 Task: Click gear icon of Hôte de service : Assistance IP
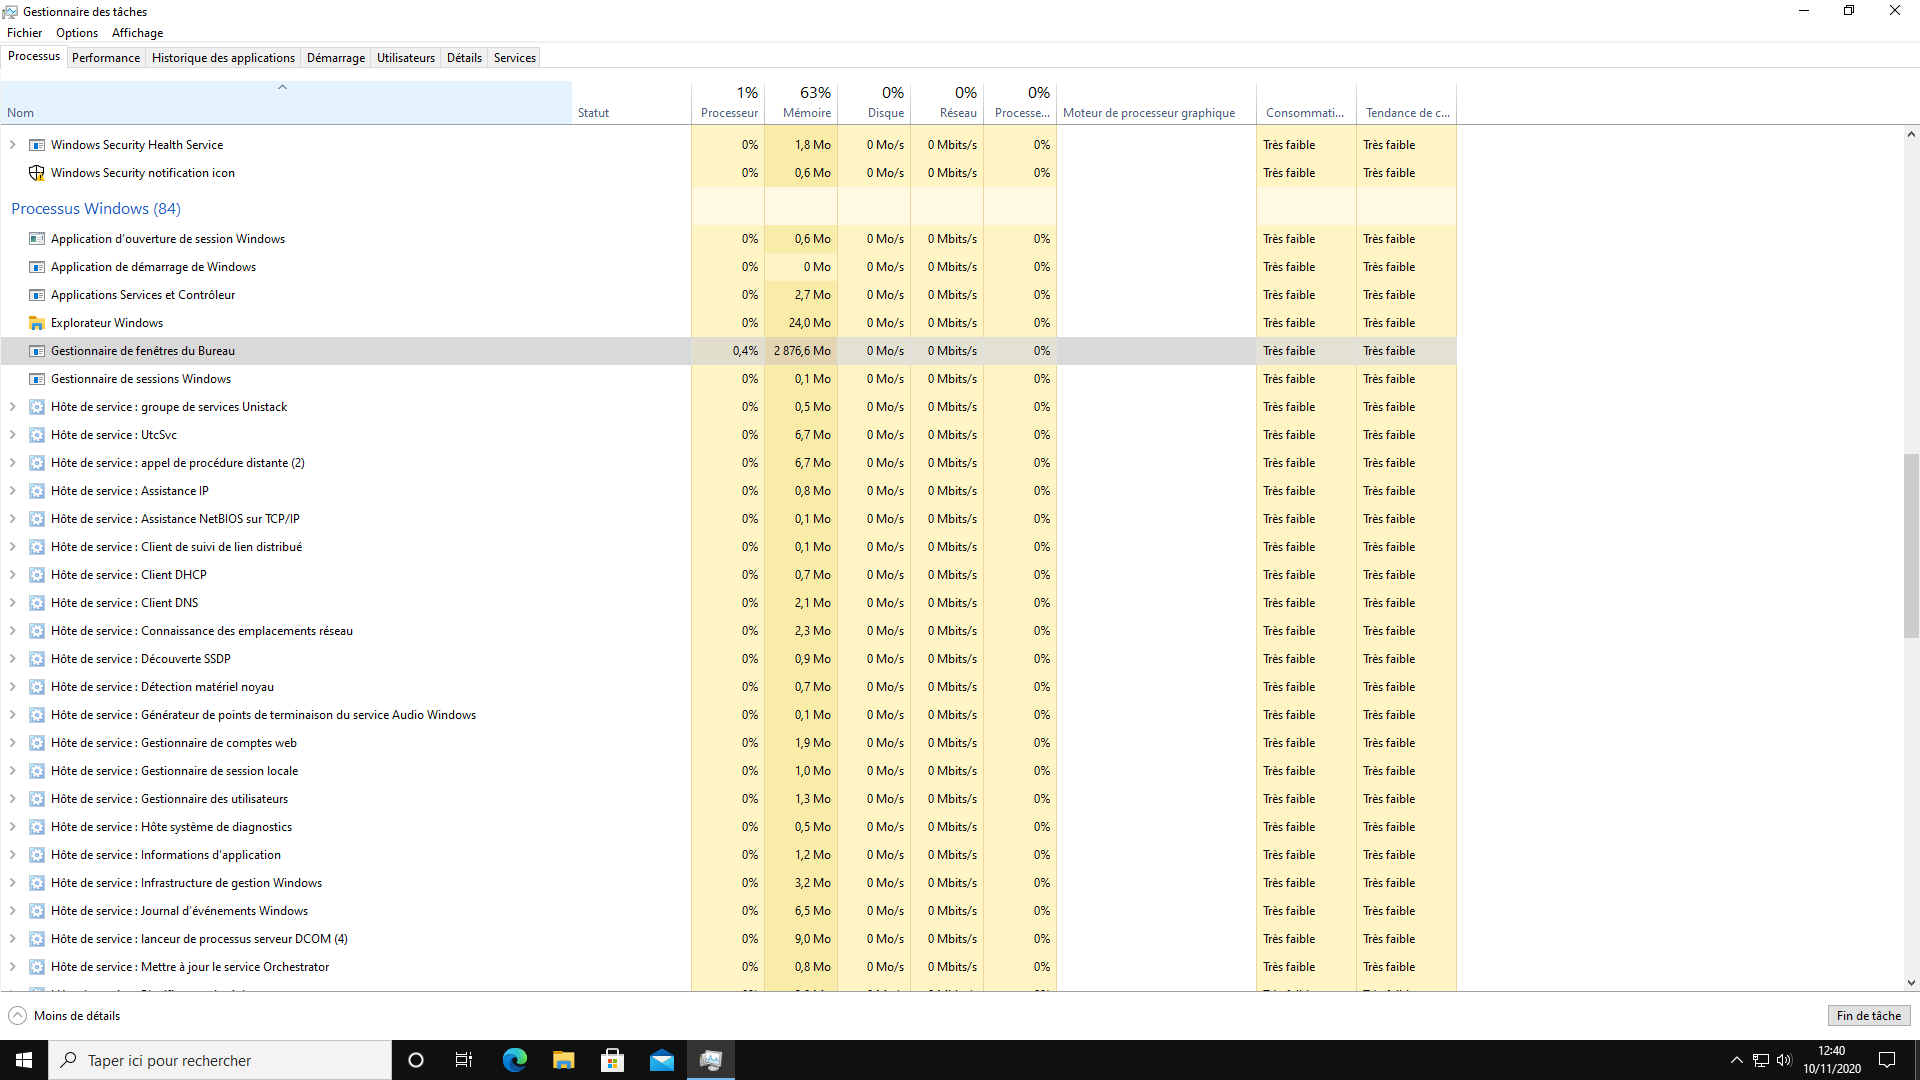(37, 491)
